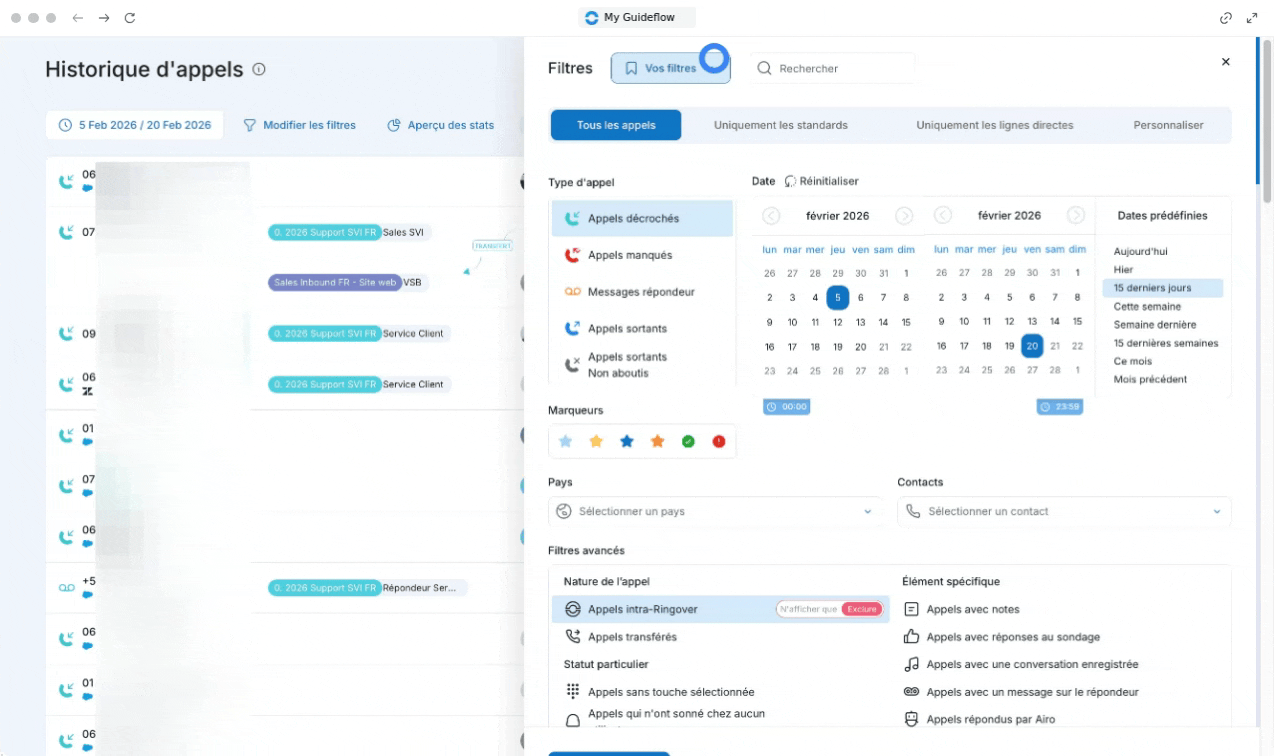
Task: Click the Réinitialiser date reset icon
Action: [x=790, y=181]
